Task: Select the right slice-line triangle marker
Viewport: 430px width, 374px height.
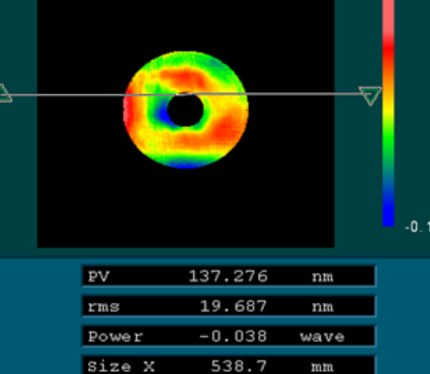Action: (370, 96)
